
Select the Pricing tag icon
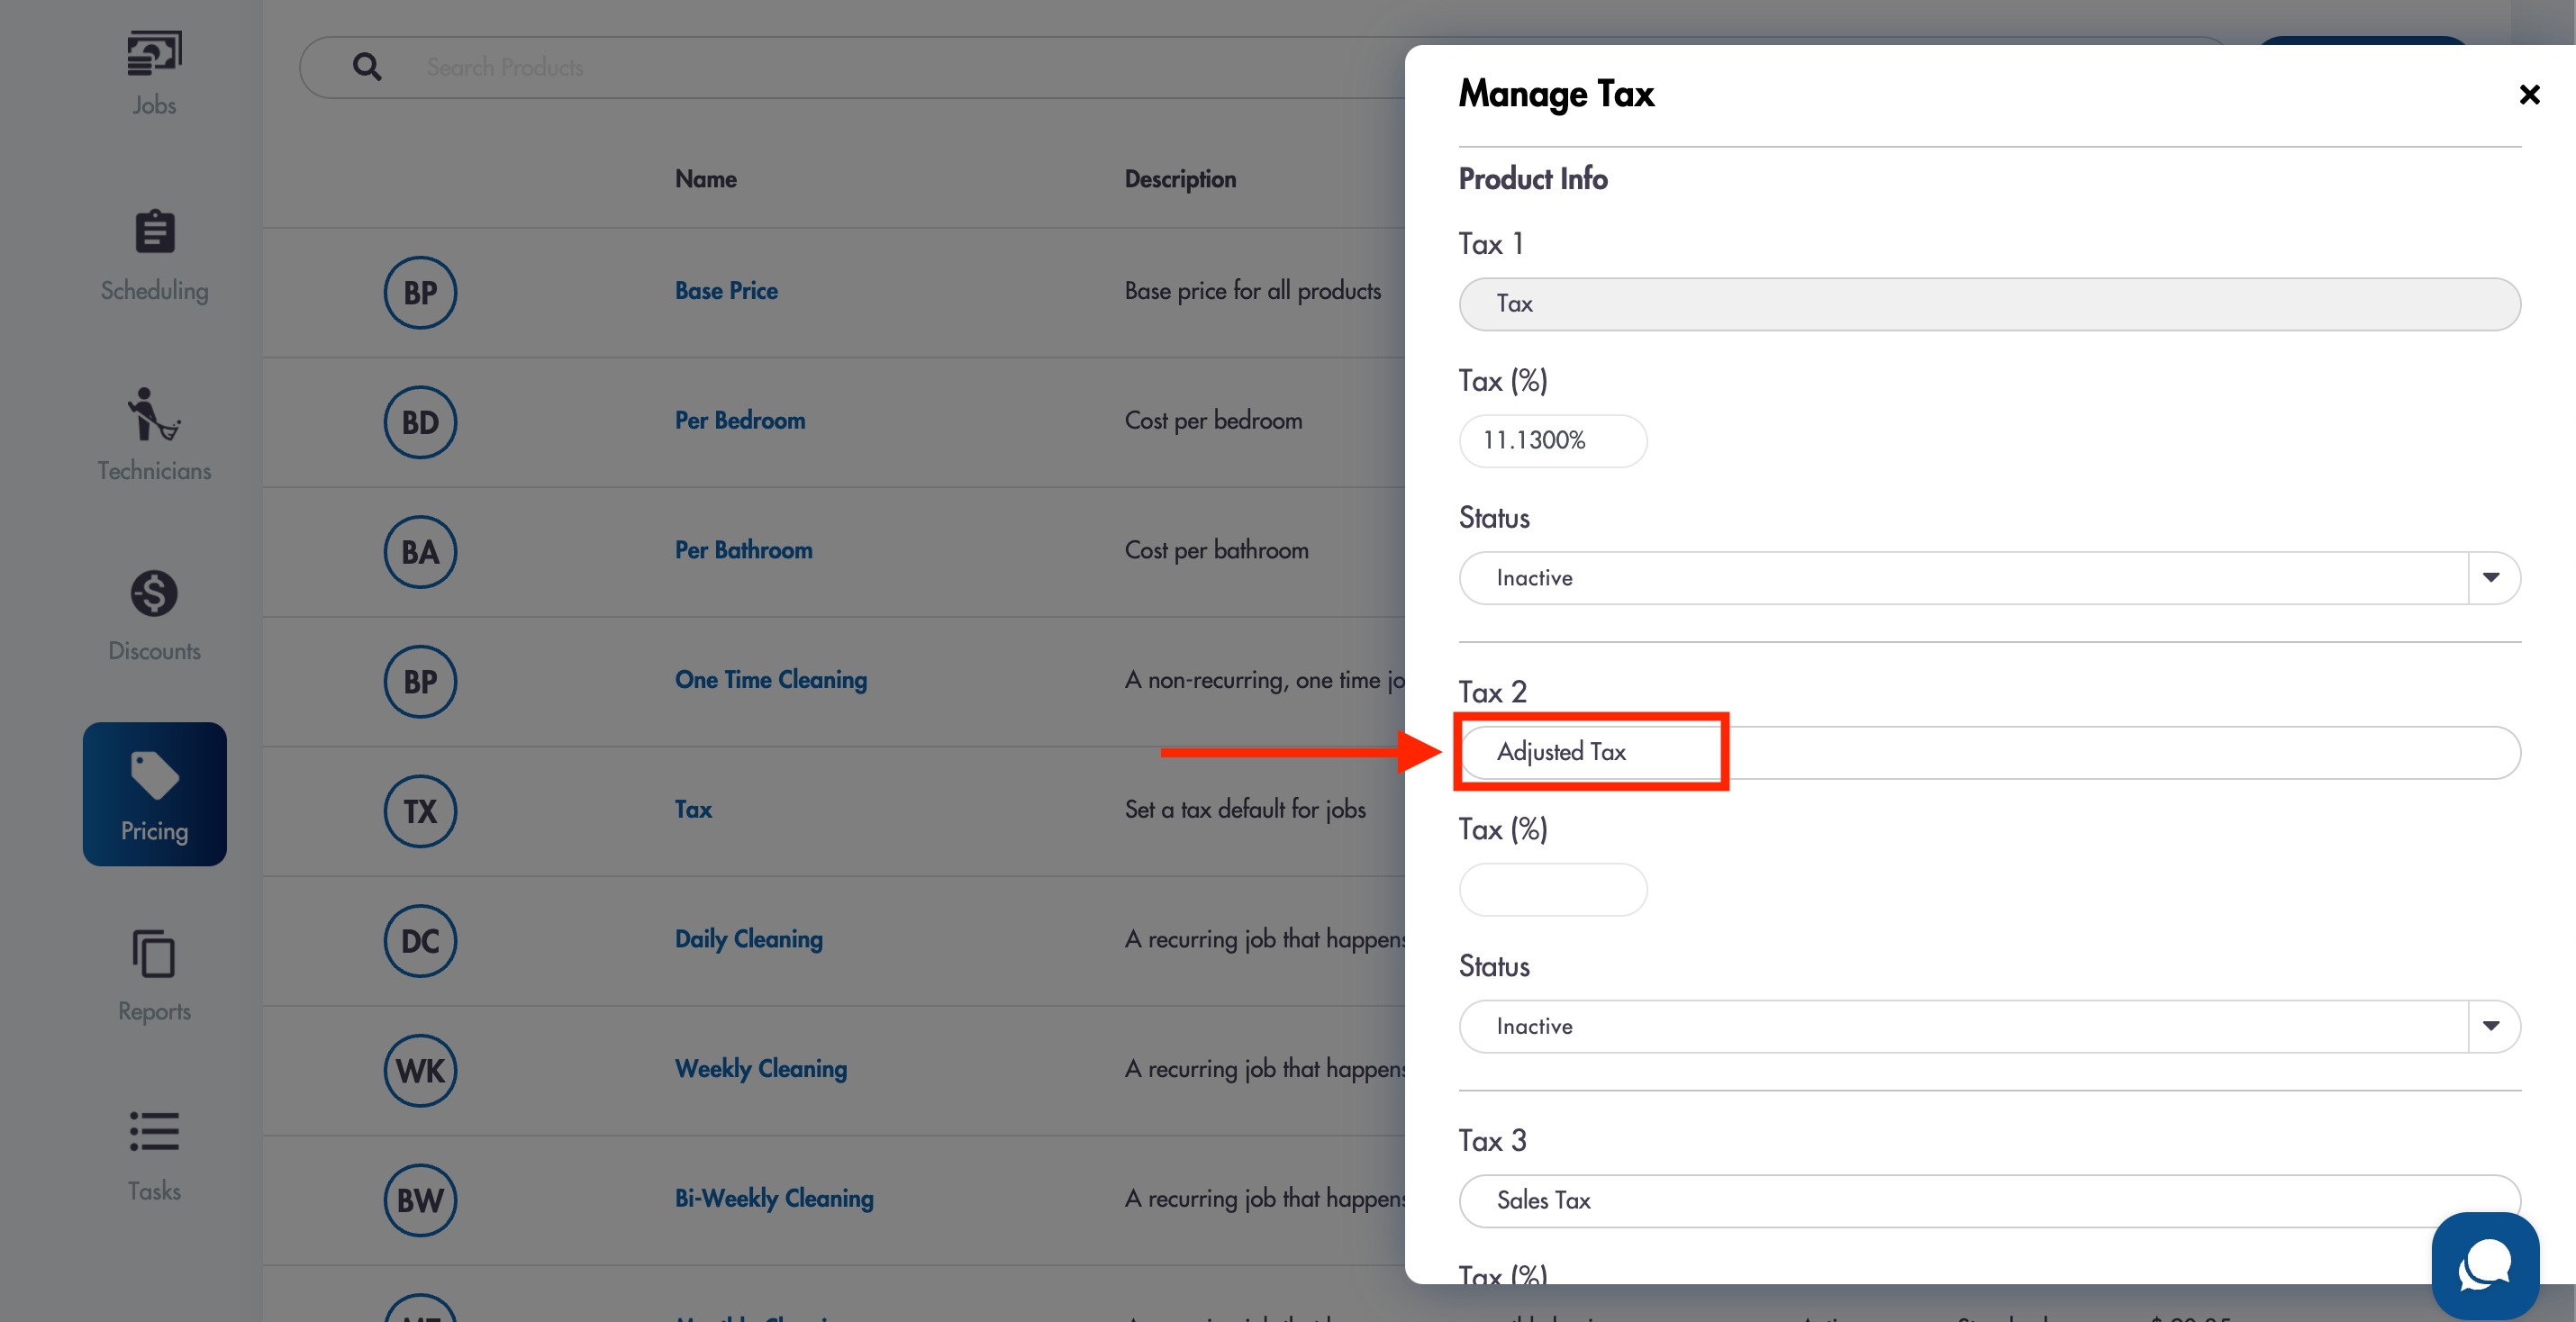click(x=154, y=776)
